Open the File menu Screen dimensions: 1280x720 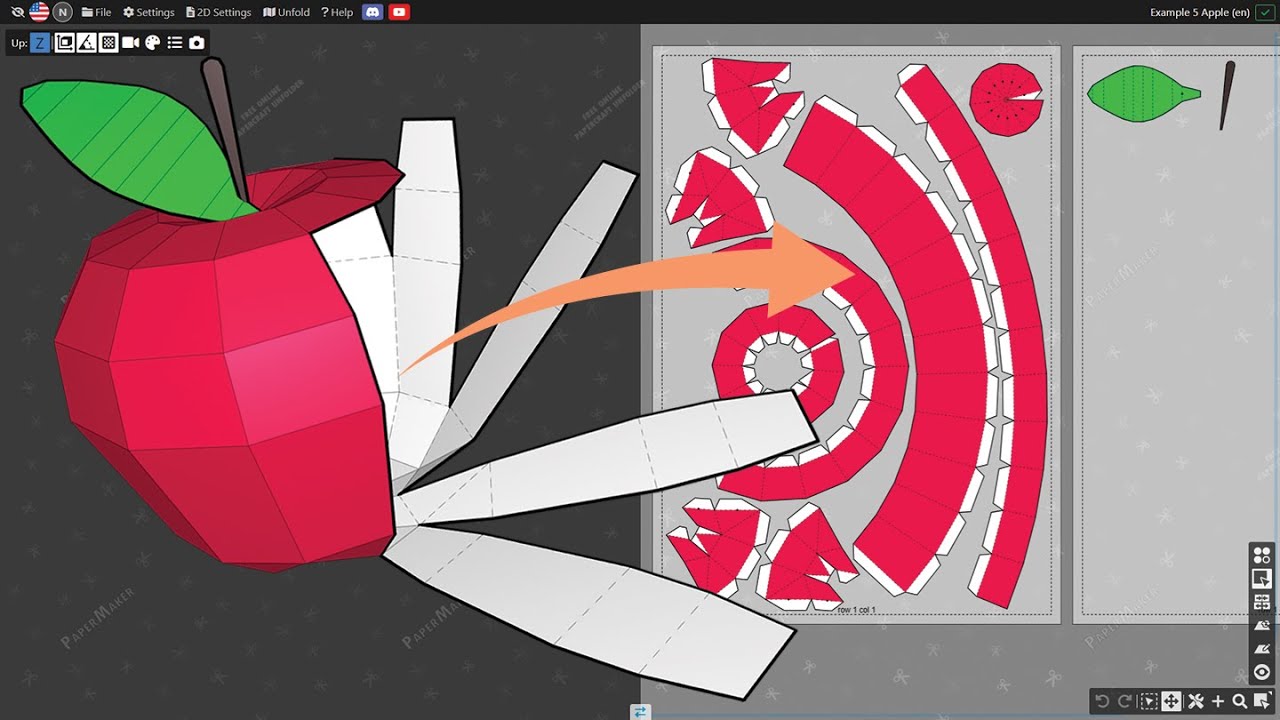click(96, 12)
